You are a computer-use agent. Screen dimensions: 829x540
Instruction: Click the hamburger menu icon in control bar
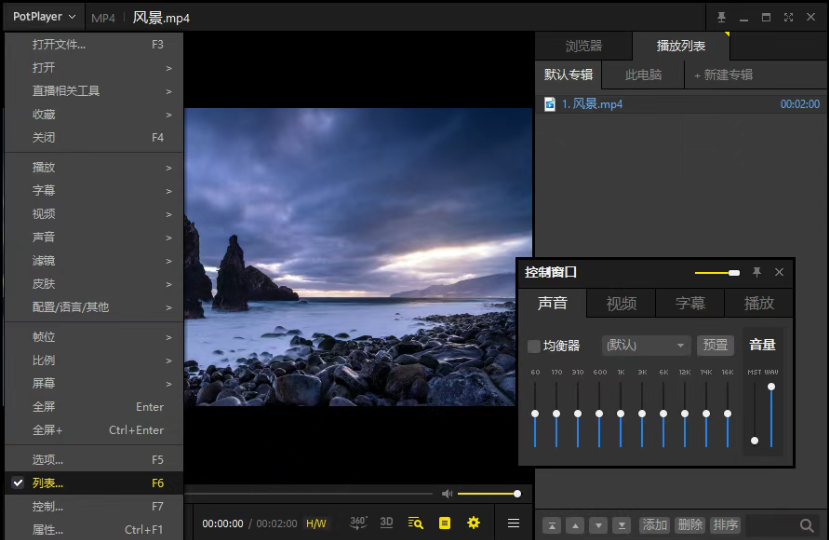(x=513, y=523)
